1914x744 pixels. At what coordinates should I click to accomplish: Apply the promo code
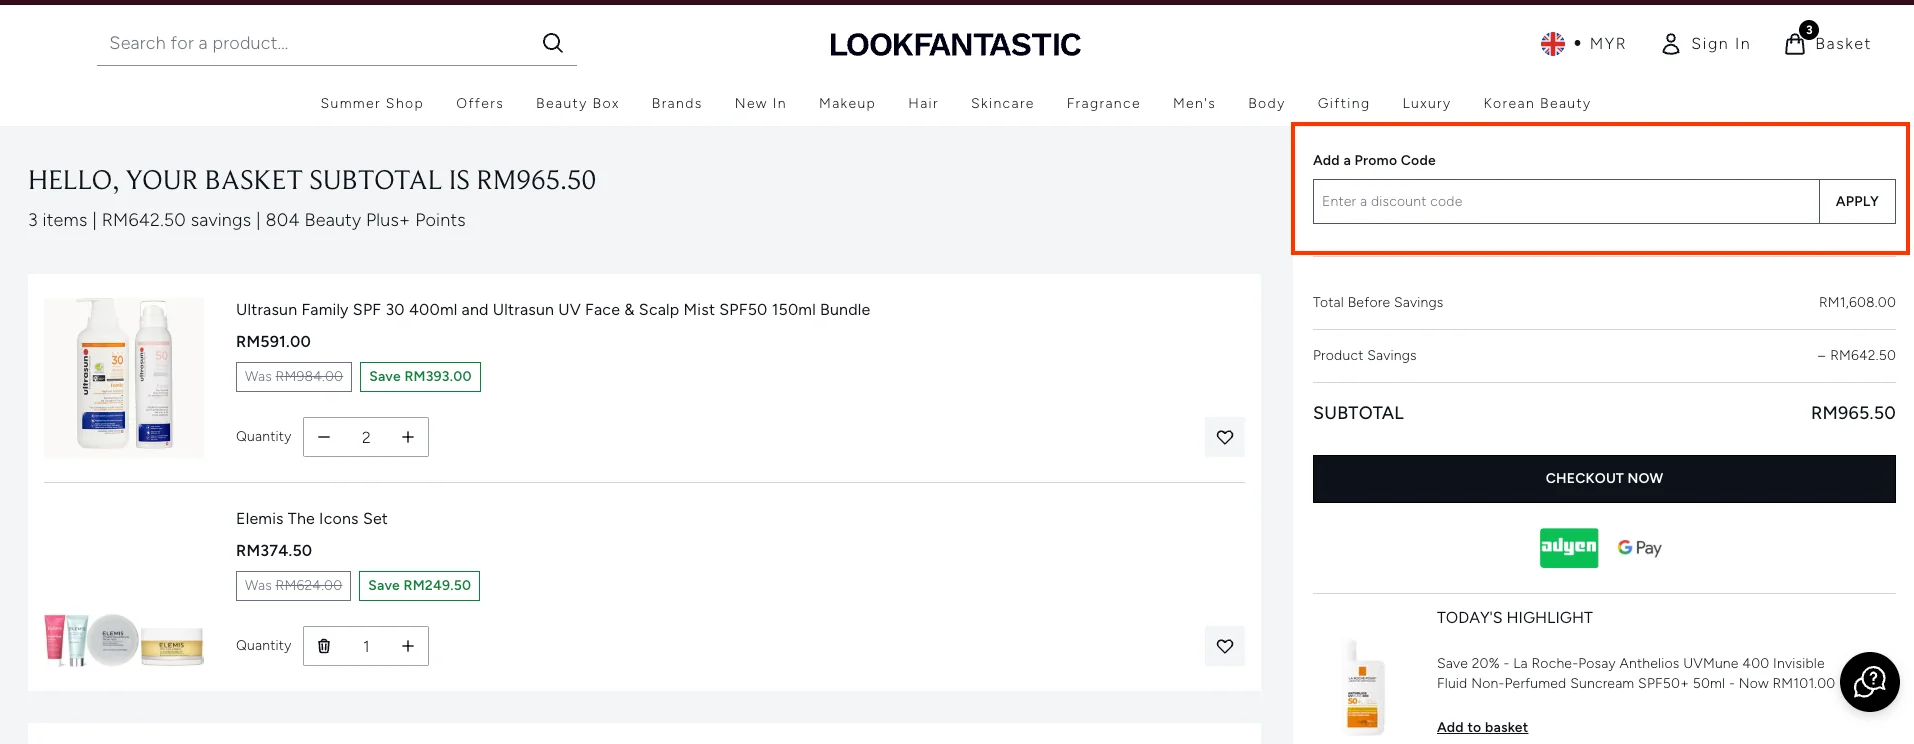click(1857, 201)
